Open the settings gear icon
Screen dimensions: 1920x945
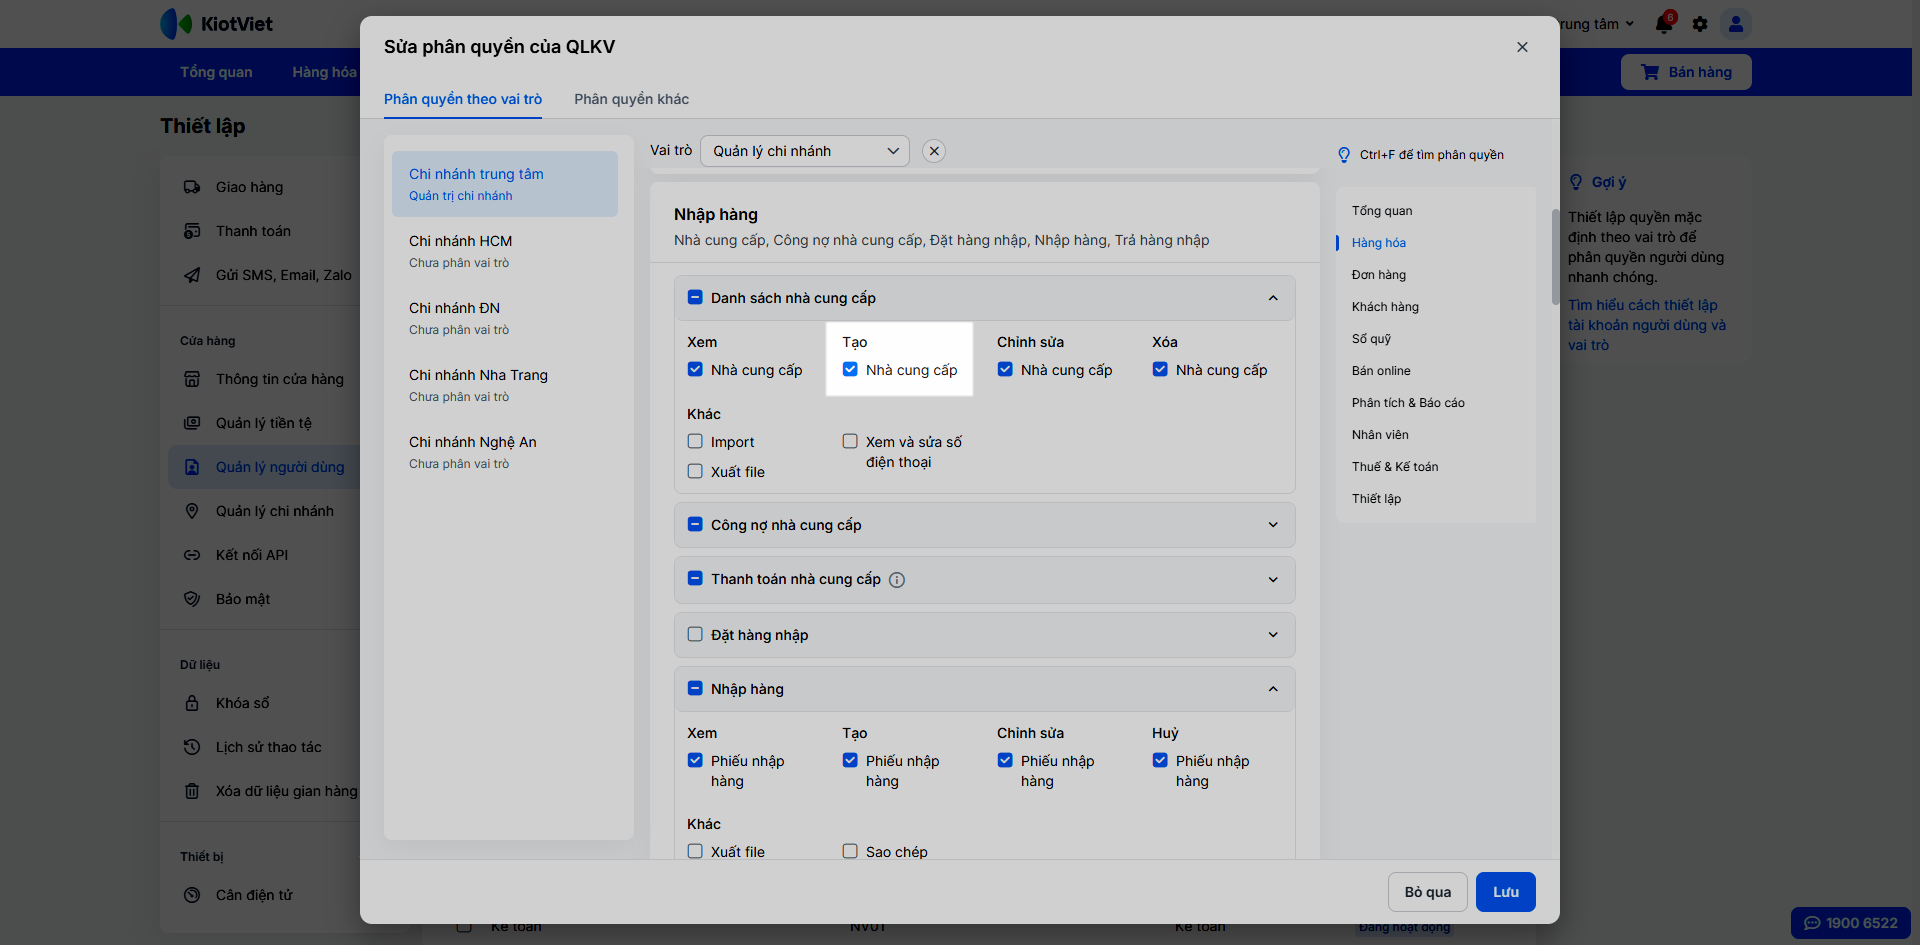coord(1700,24)
